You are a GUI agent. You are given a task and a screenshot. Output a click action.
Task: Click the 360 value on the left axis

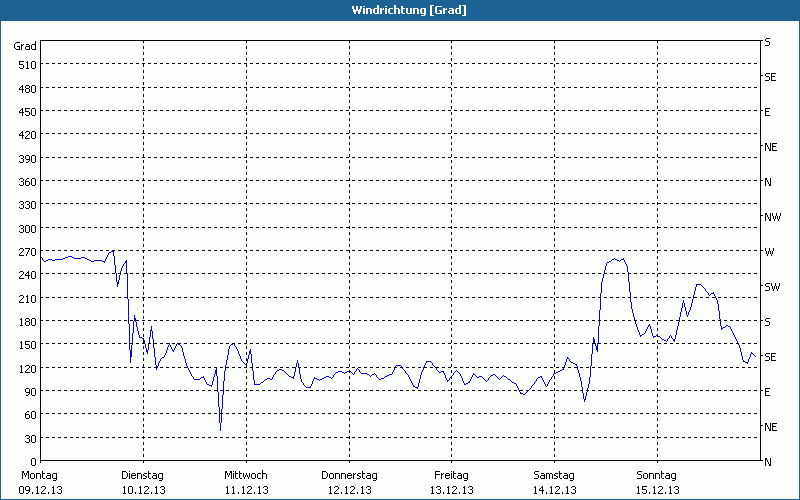point(28,182)
